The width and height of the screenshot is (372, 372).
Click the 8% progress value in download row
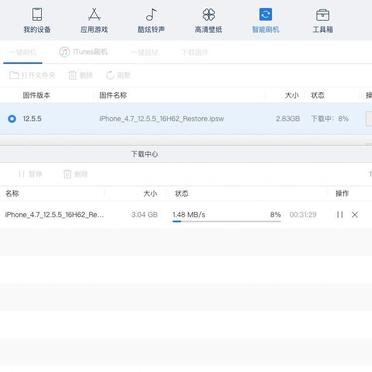[275, 215]
